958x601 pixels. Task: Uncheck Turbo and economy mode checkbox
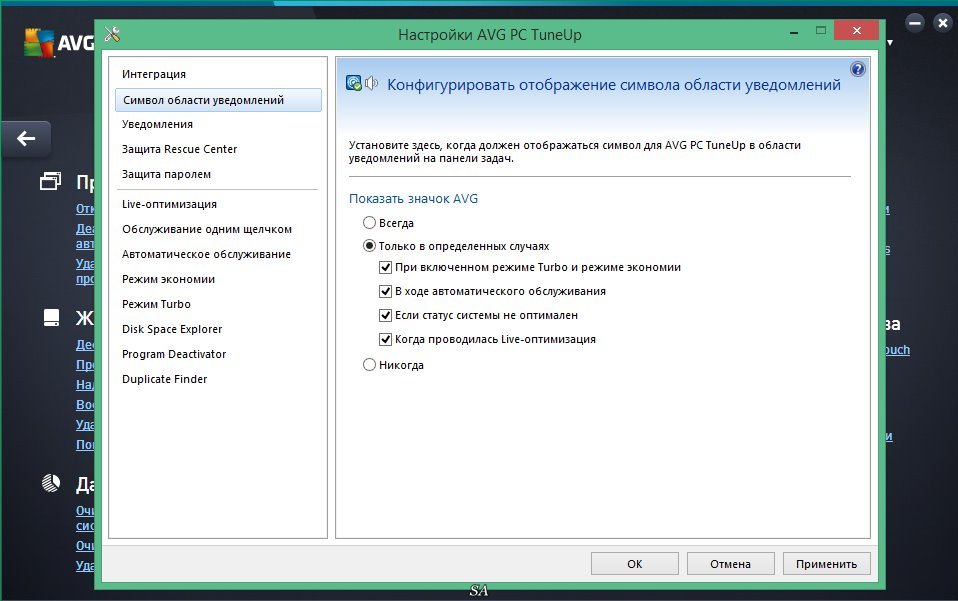click(x=386, y=268)
